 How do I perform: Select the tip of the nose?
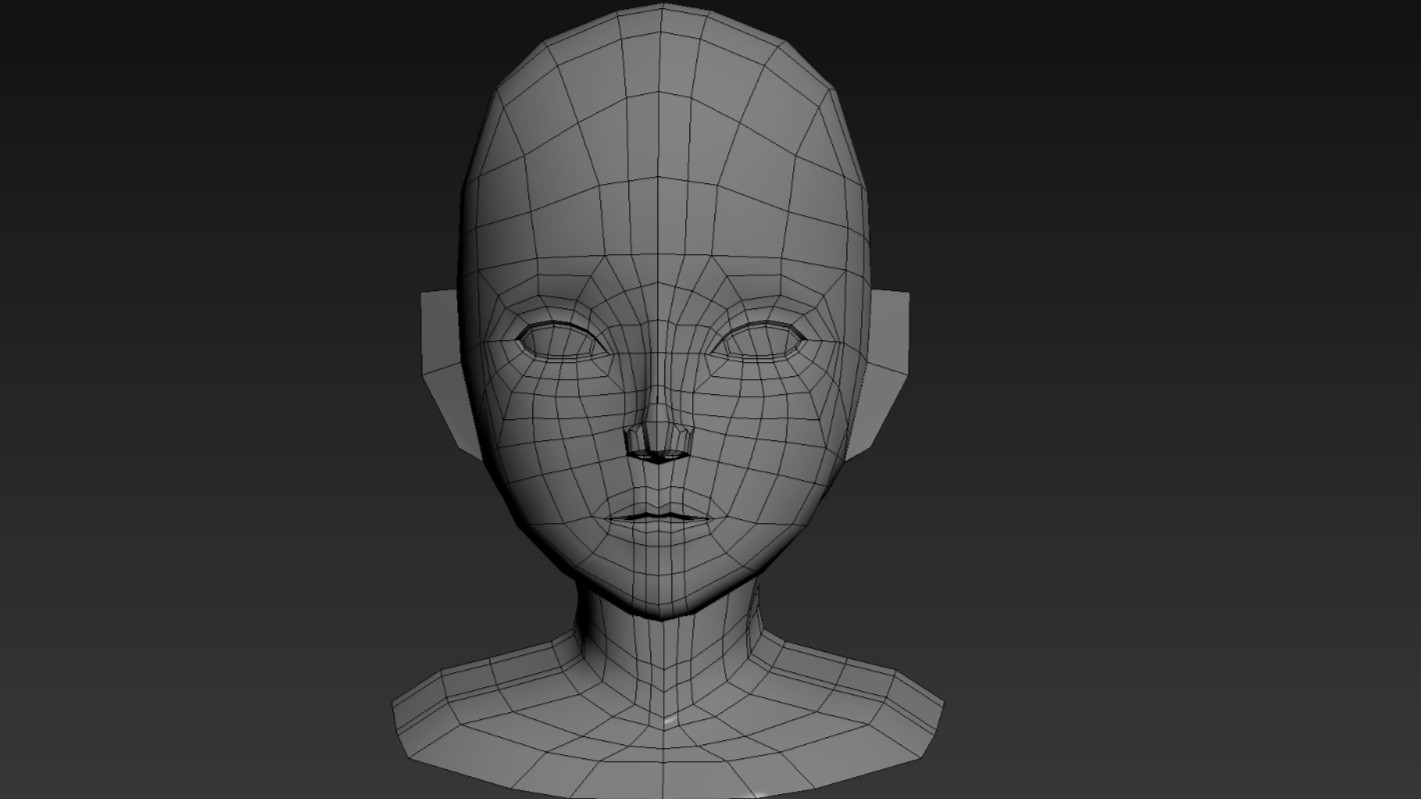658,438
